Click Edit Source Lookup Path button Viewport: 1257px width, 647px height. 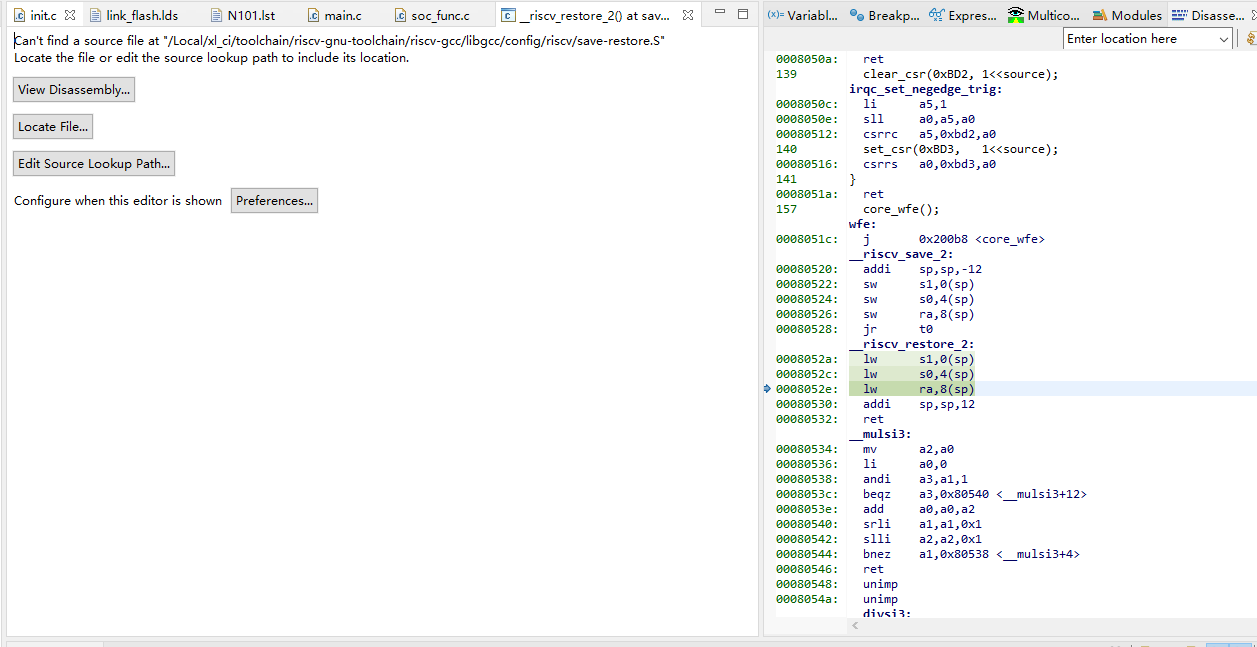point(95,164)
